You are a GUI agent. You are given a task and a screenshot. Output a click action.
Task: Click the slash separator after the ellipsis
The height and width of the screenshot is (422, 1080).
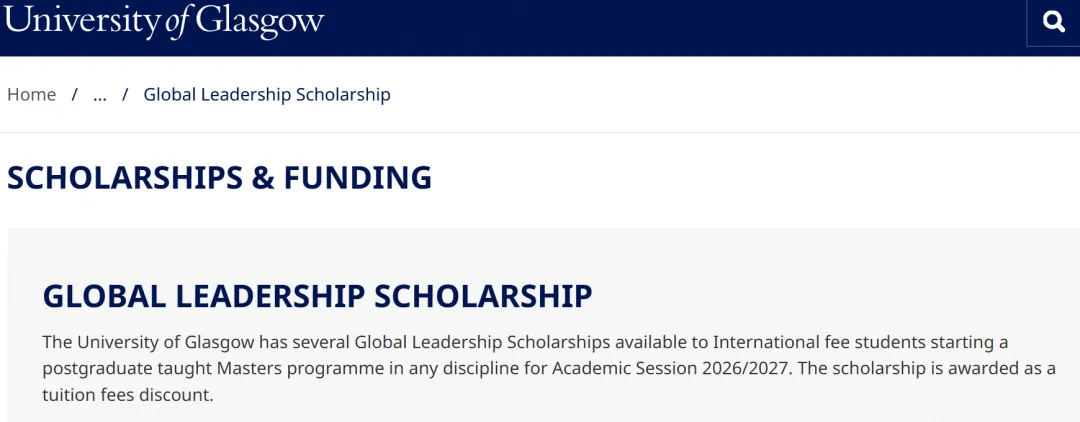pos(125,95)
